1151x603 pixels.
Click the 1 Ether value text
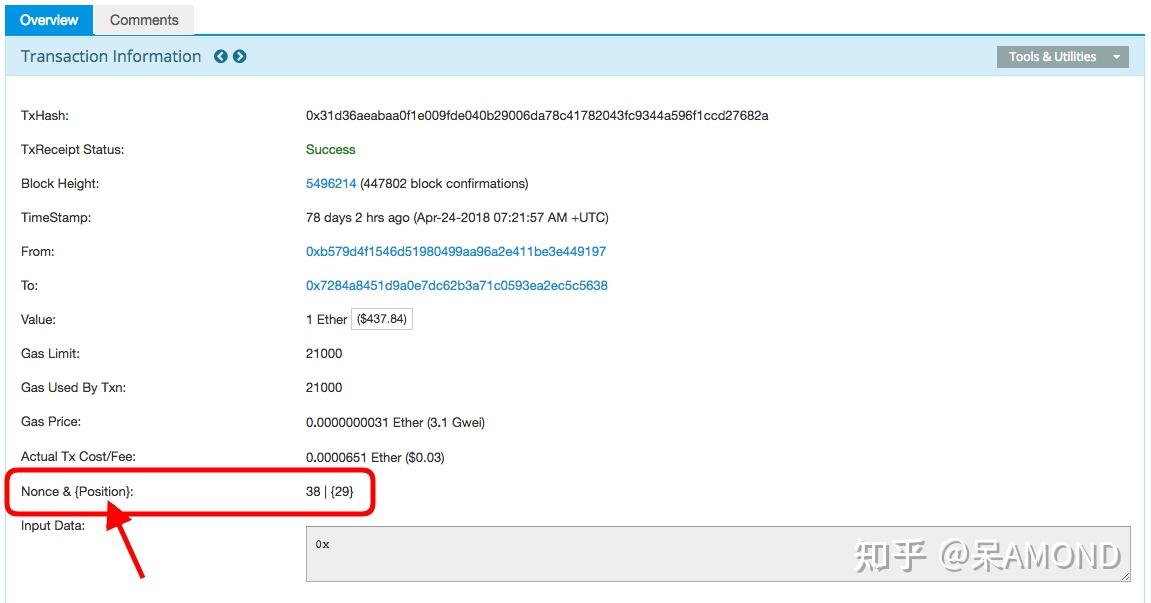pos(327,319)
